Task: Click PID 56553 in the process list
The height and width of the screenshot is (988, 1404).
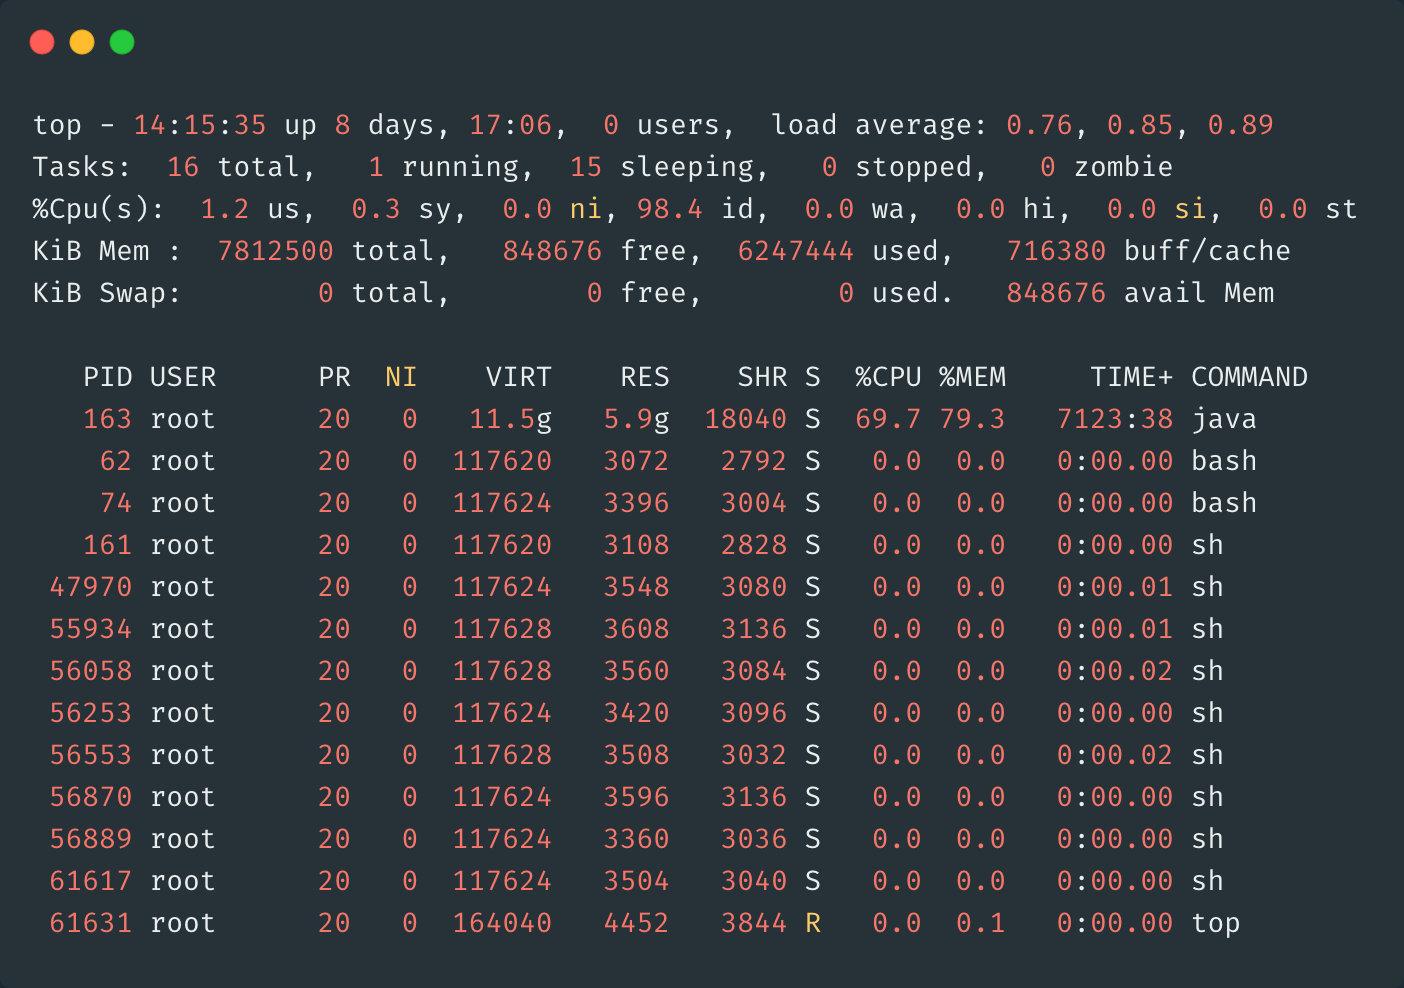Action: [x=91, y=755]
